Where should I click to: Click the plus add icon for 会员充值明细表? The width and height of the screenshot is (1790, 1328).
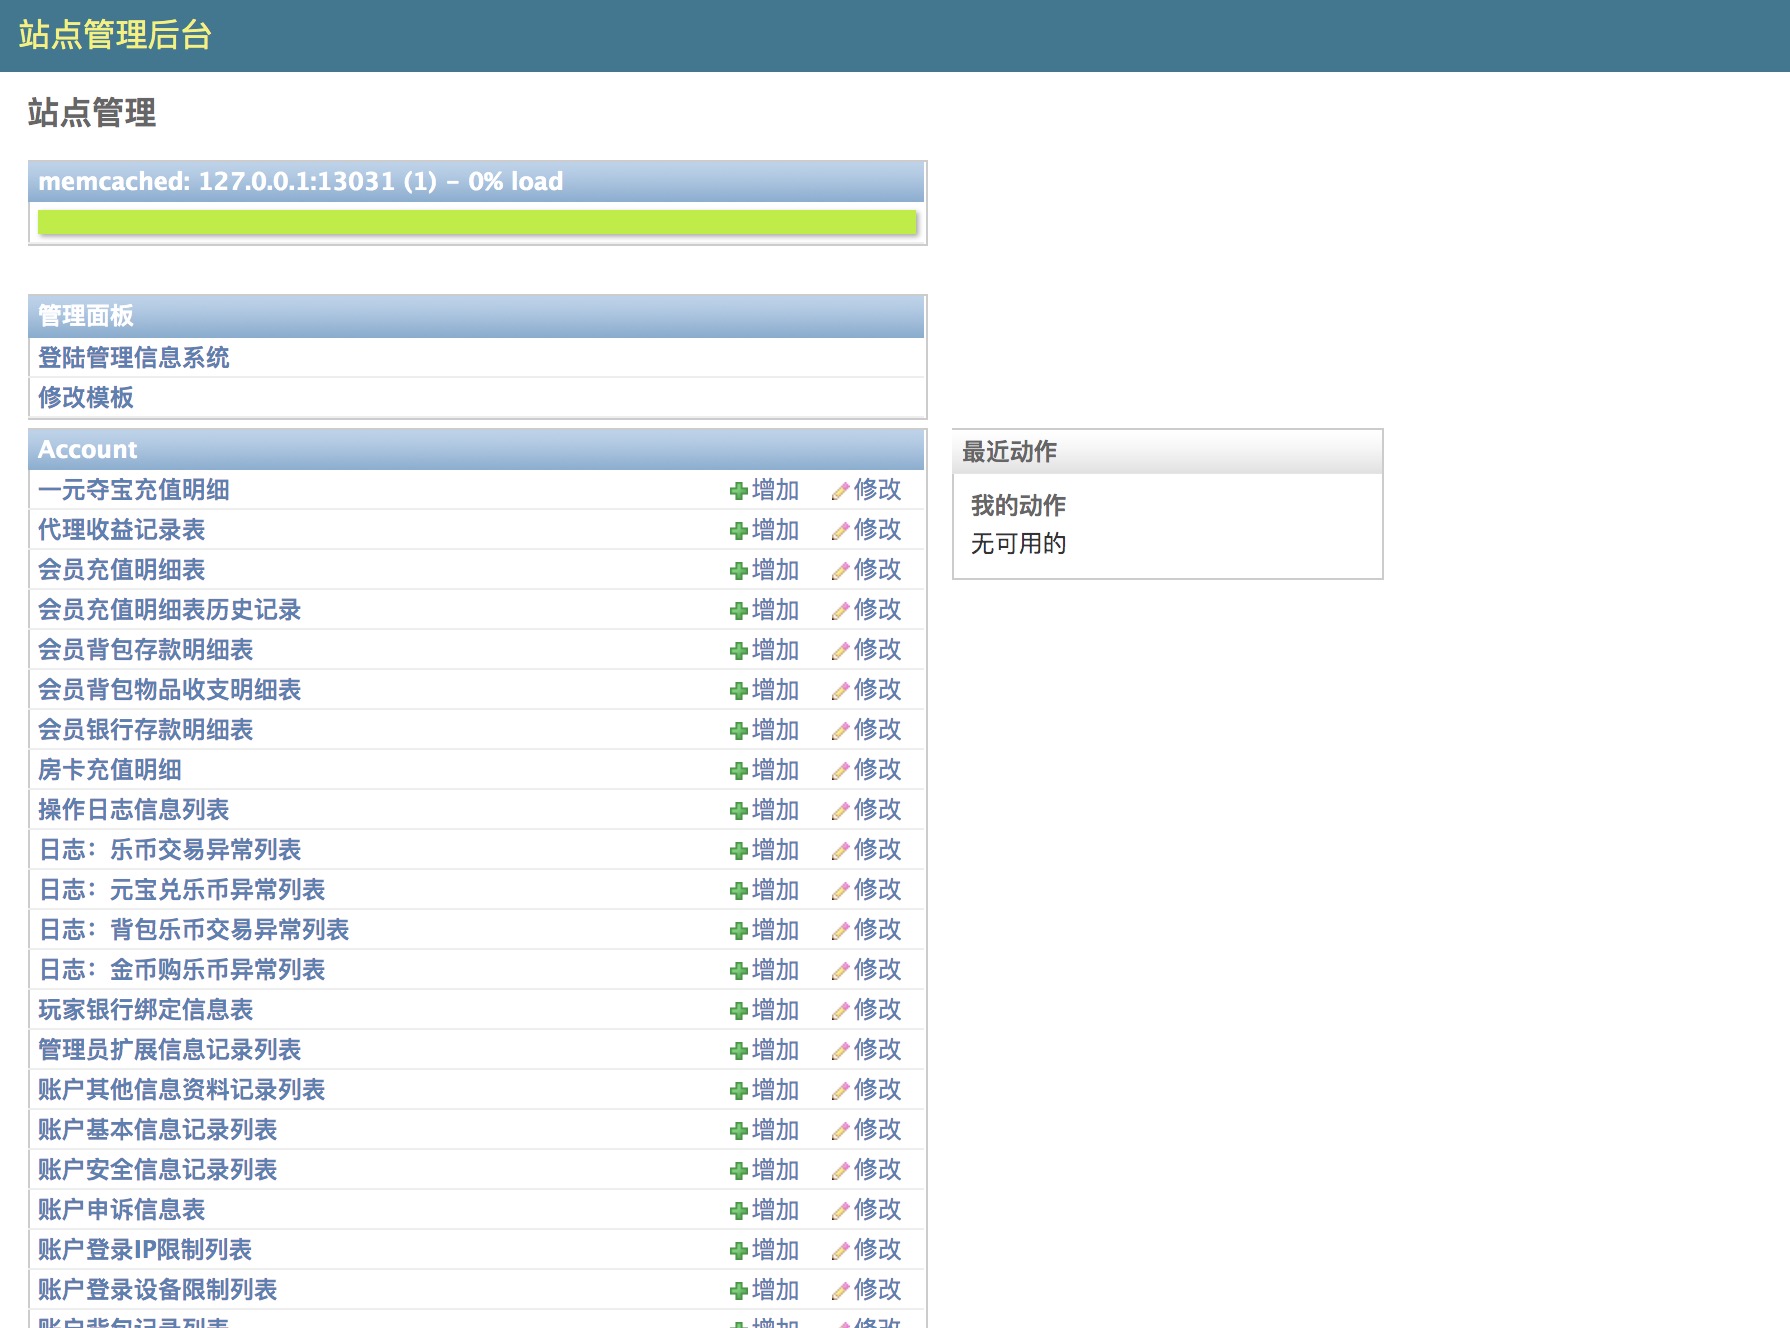738,571
